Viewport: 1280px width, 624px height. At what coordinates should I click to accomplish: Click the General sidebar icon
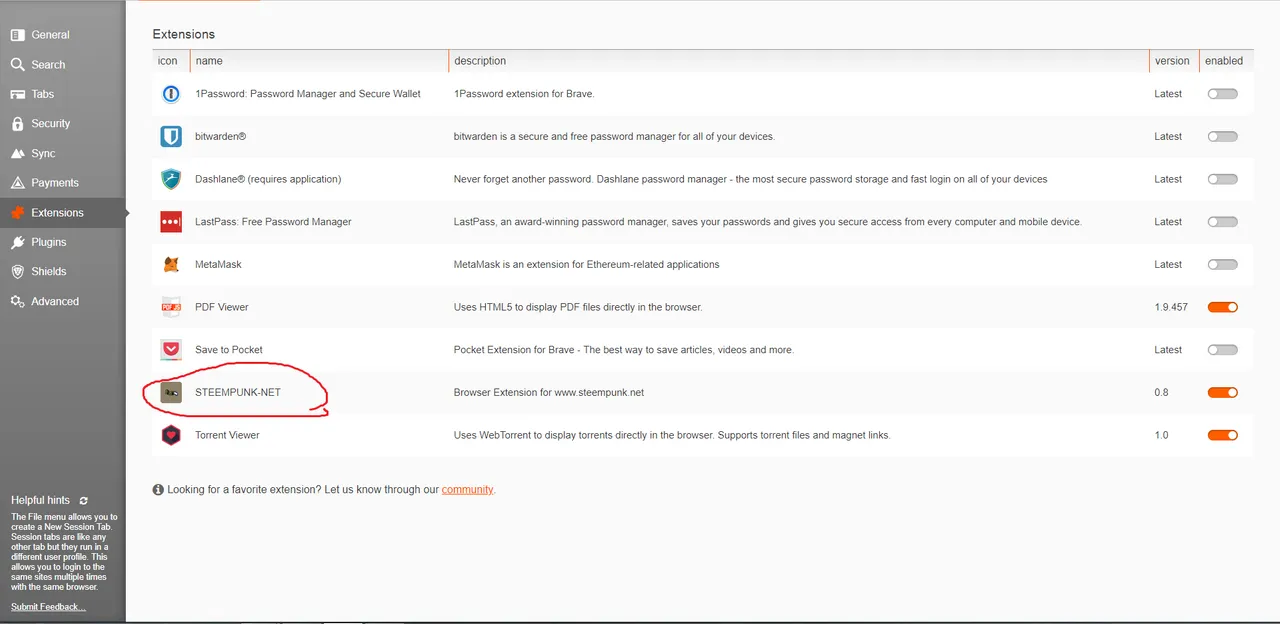17,35
